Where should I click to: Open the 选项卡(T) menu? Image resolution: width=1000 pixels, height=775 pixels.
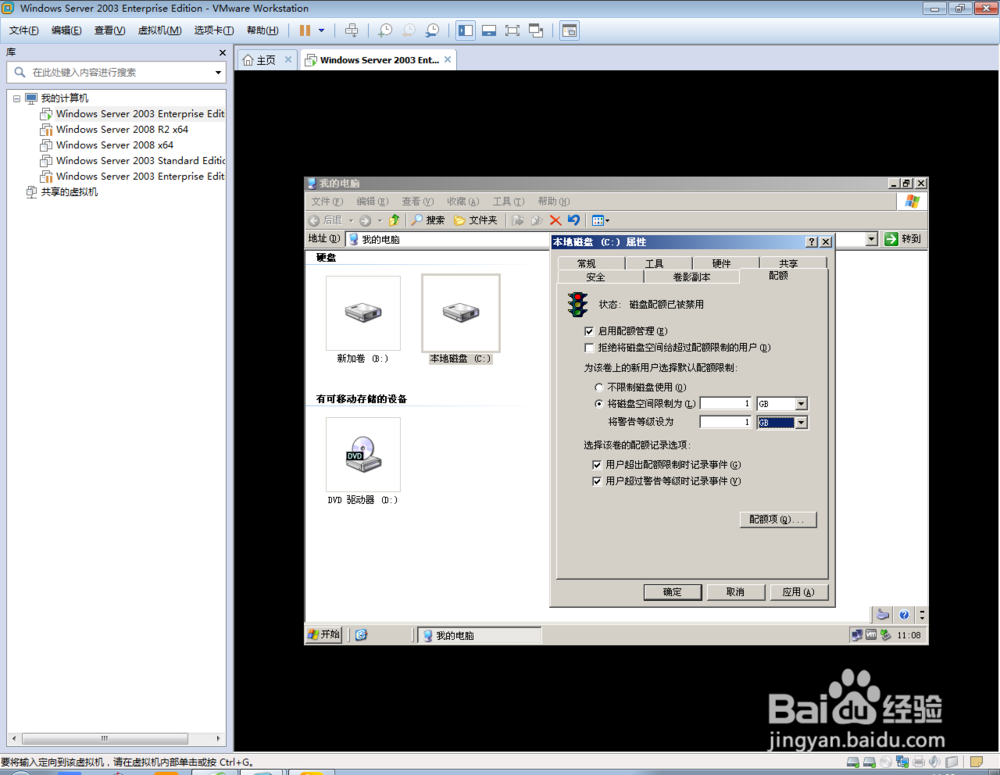[214, 31]
